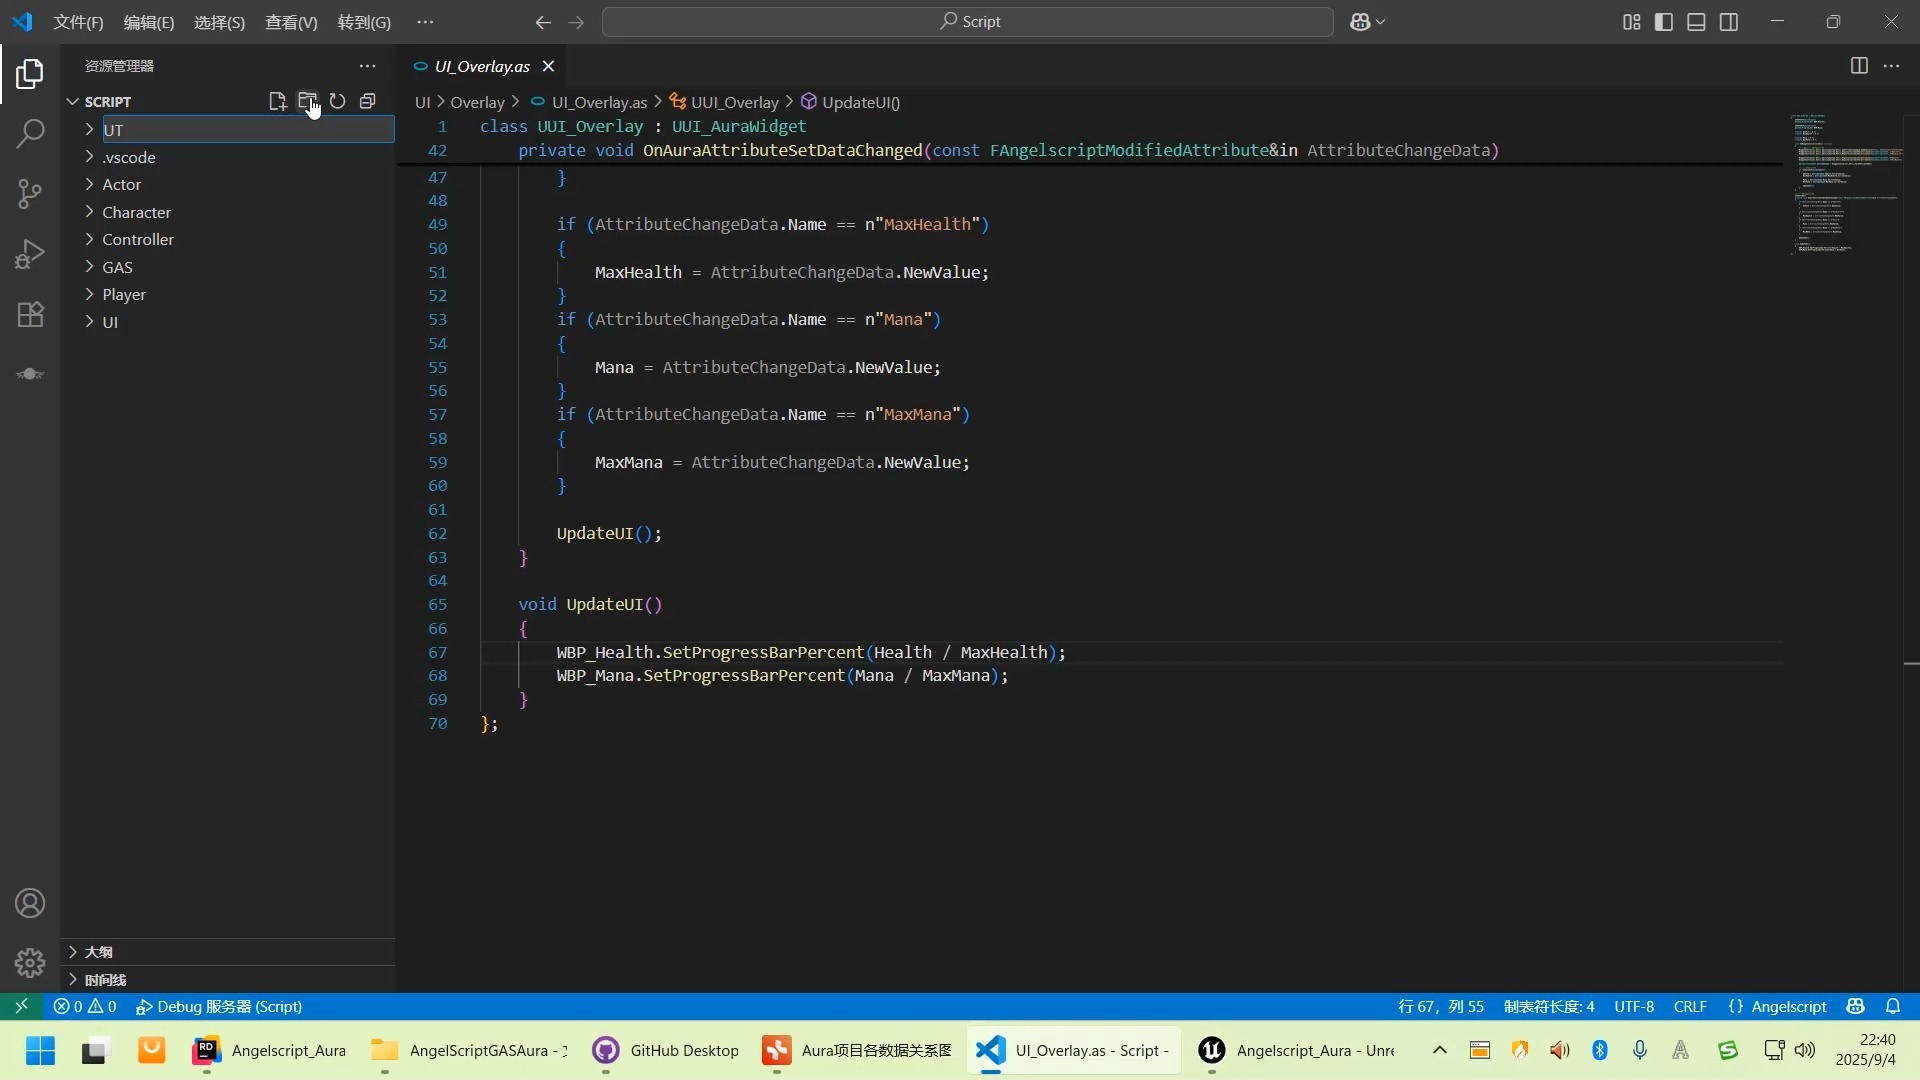Toggle the secondary sidebar
1920x1080 pixels.
click(1729, 22)
